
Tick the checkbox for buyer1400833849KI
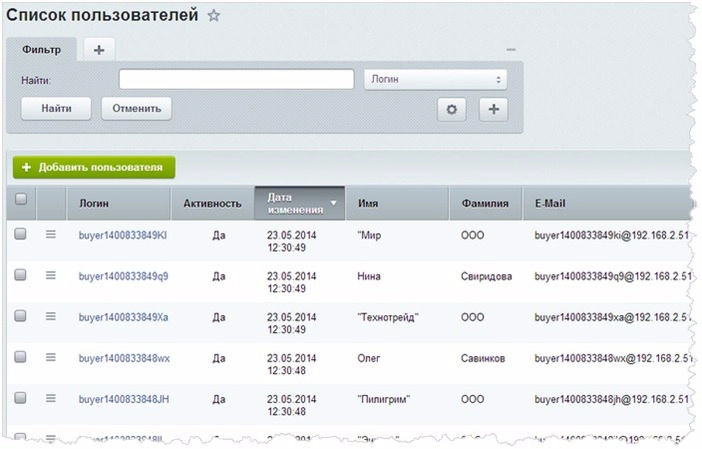[20, 234]
